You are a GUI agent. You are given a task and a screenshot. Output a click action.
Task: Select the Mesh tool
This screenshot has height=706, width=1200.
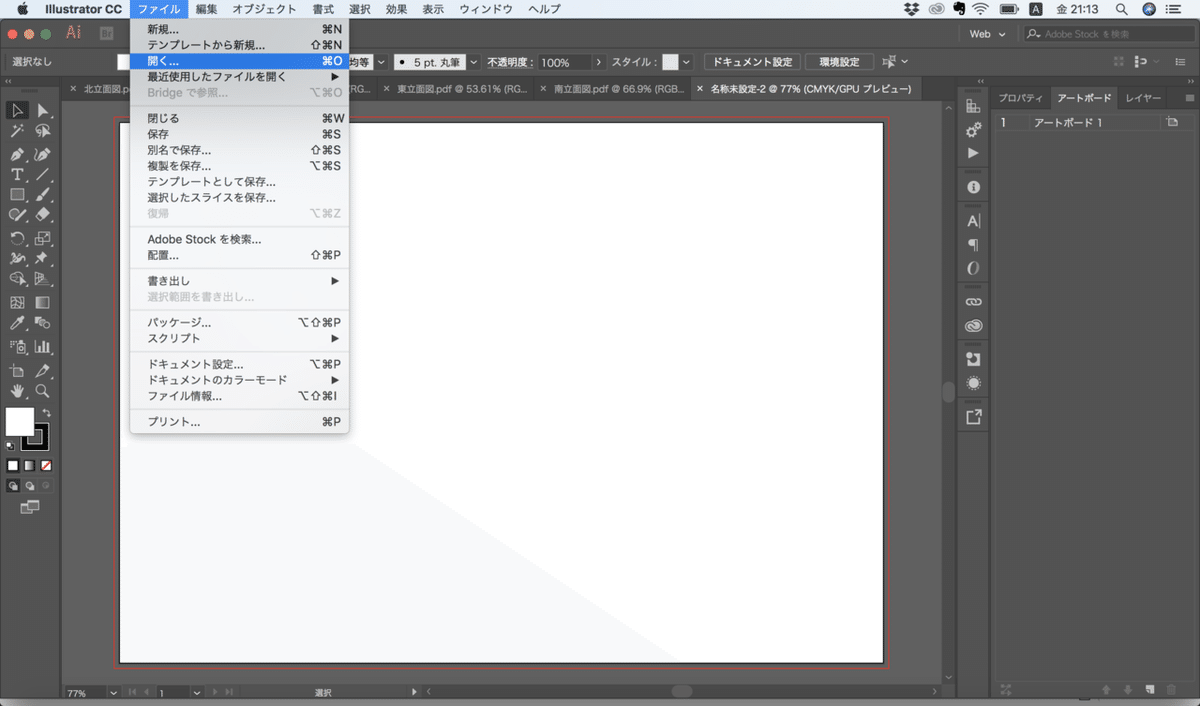(17, 302)
